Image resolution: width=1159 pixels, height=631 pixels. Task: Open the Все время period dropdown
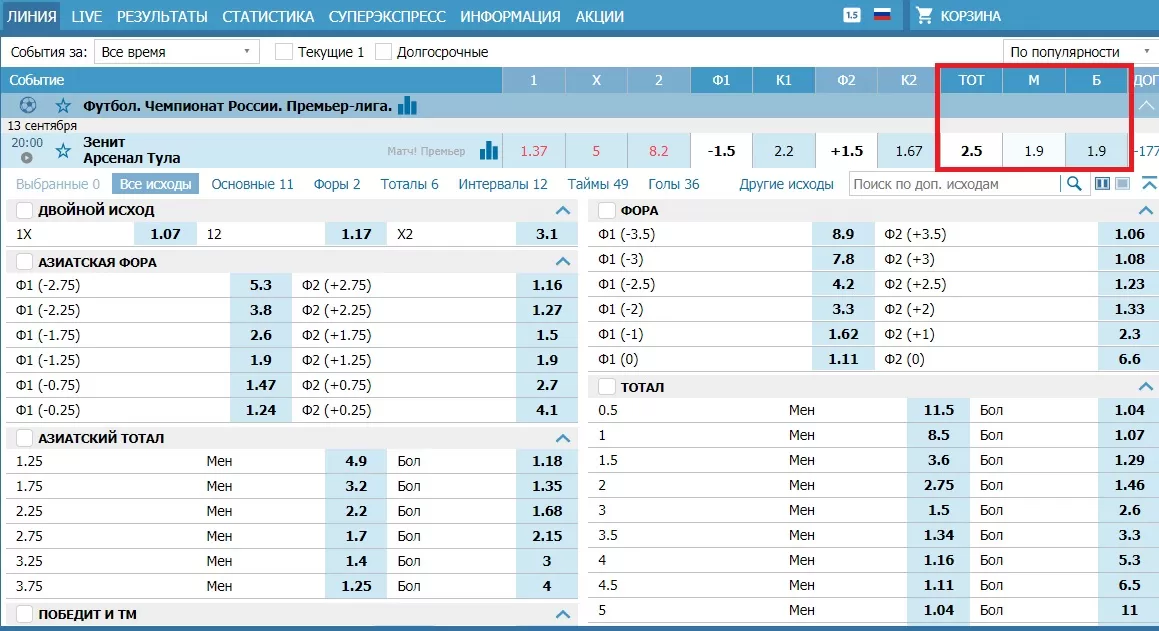[x=176, y=52]
